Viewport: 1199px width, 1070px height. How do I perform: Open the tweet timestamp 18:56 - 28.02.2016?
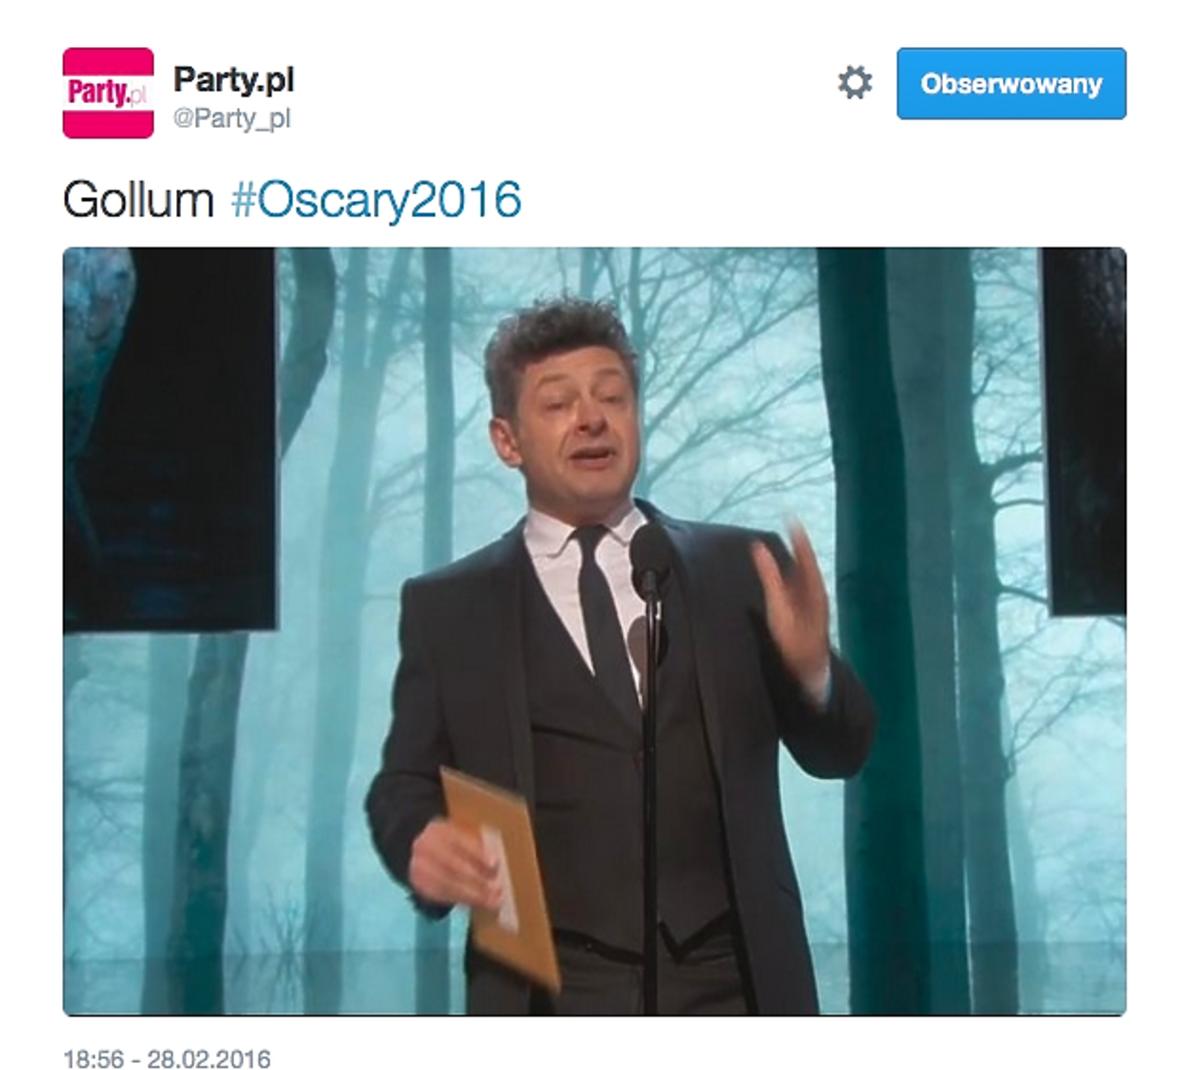167,1059
